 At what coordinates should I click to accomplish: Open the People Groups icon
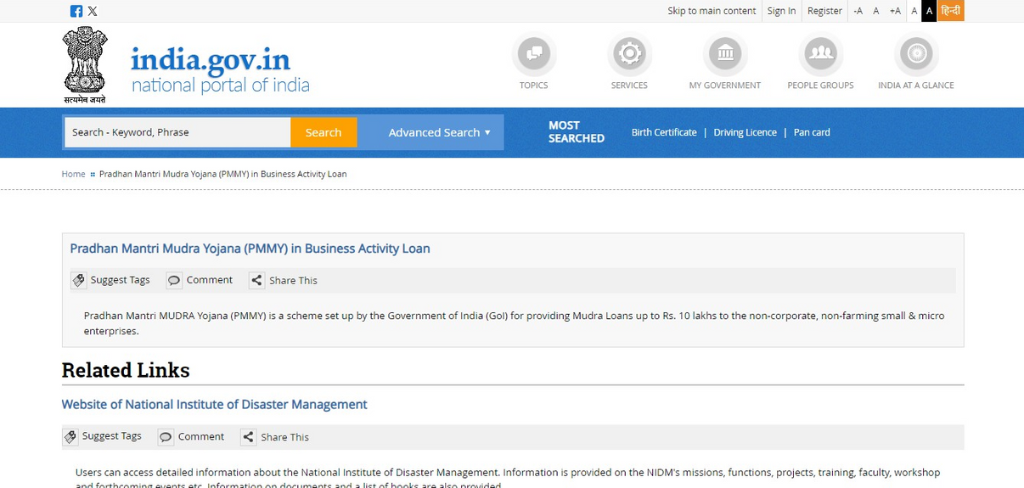pos(820,54)
